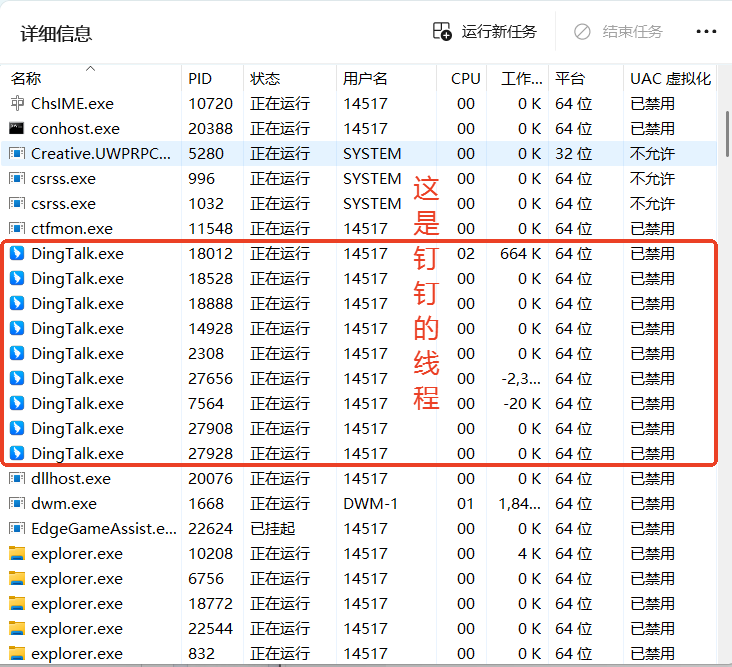Click the explorer.exe folder icon PID 6756

point(17,578)
